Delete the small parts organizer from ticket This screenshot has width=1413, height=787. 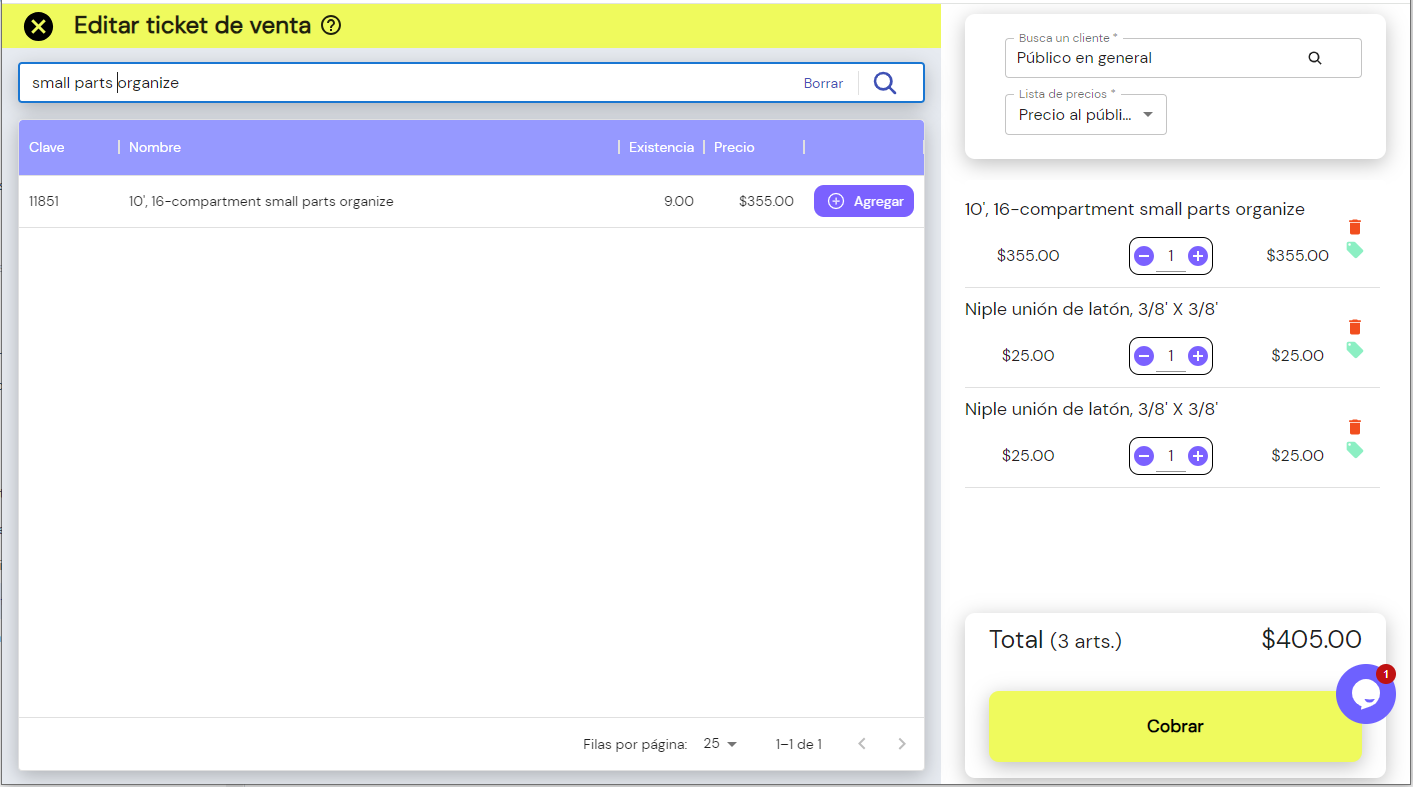1355,227
